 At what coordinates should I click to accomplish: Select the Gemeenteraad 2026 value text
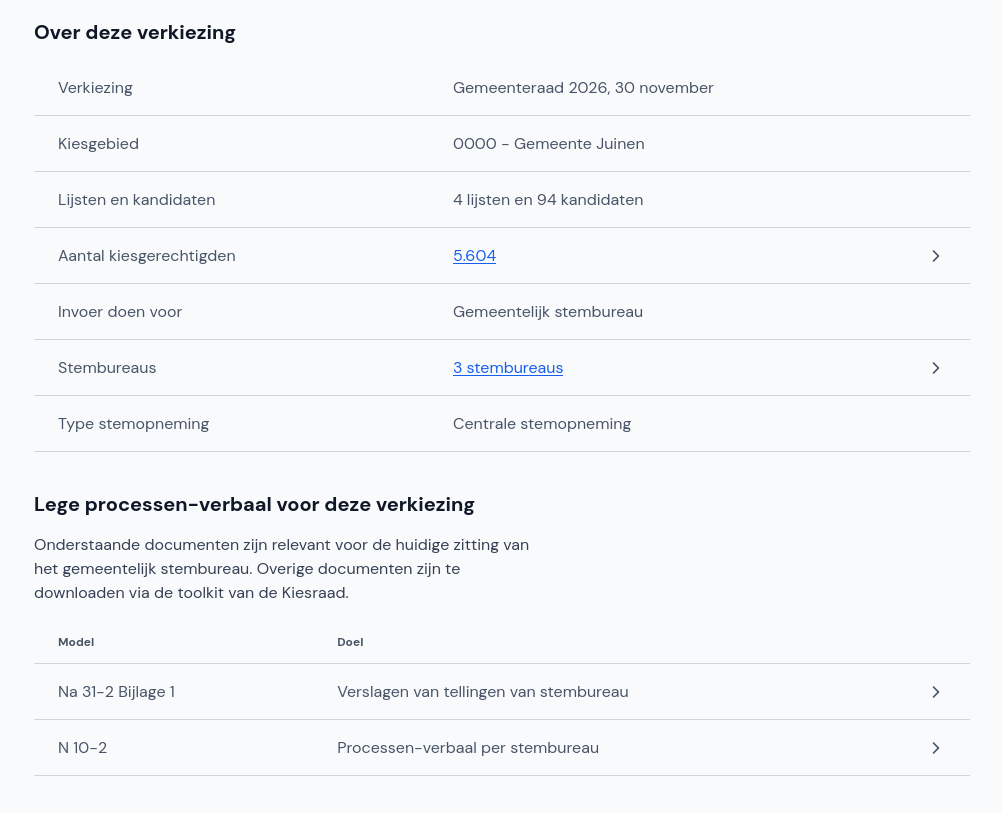583,88
